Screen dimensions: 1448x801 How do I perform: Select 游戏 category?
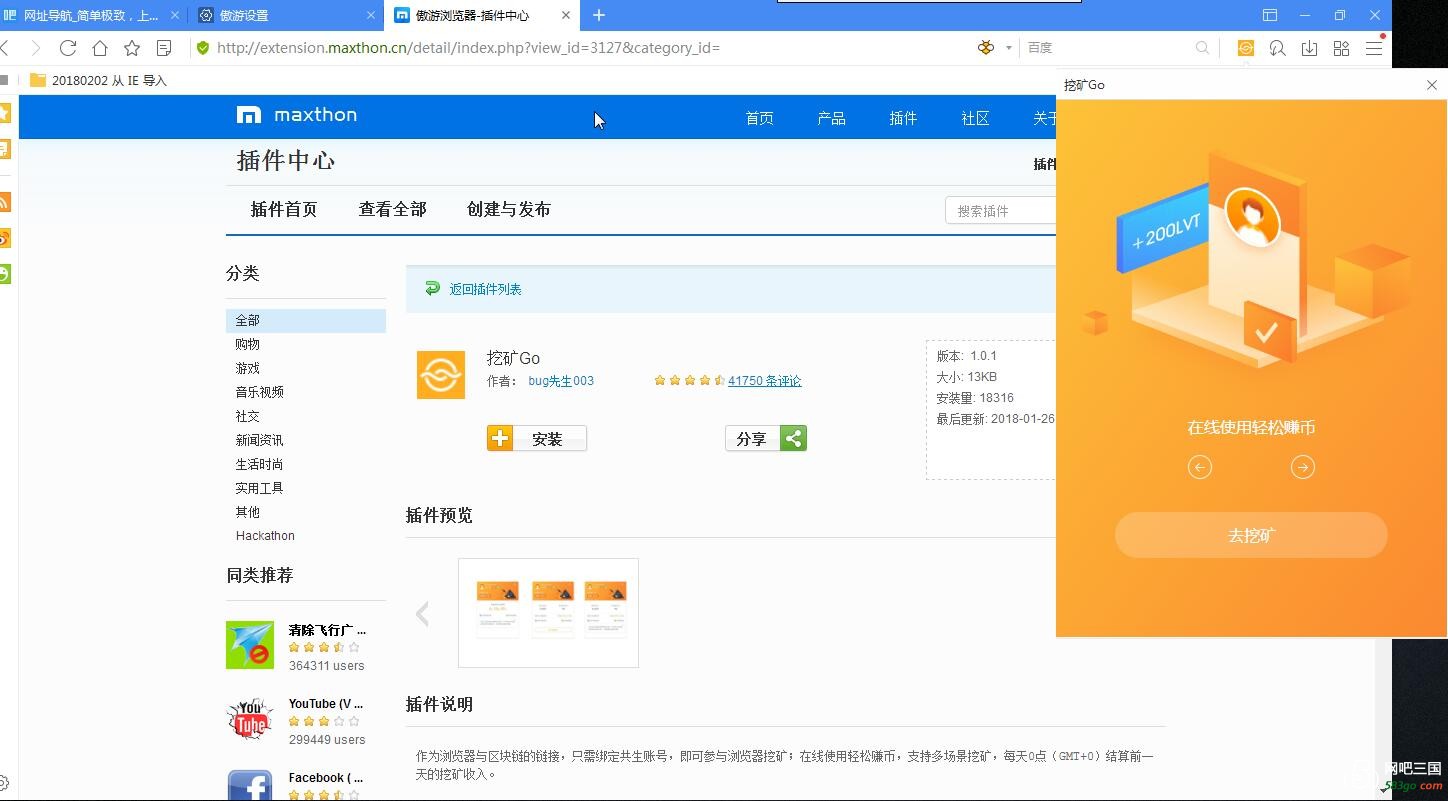(x=247, y=368)
